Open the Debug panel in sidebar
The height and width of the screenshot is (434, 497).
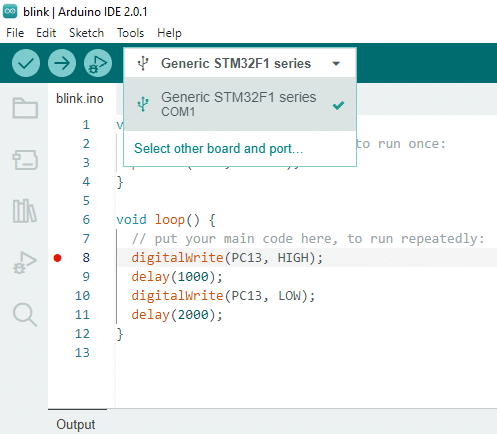pyautogui.click(x=25, y=262)
